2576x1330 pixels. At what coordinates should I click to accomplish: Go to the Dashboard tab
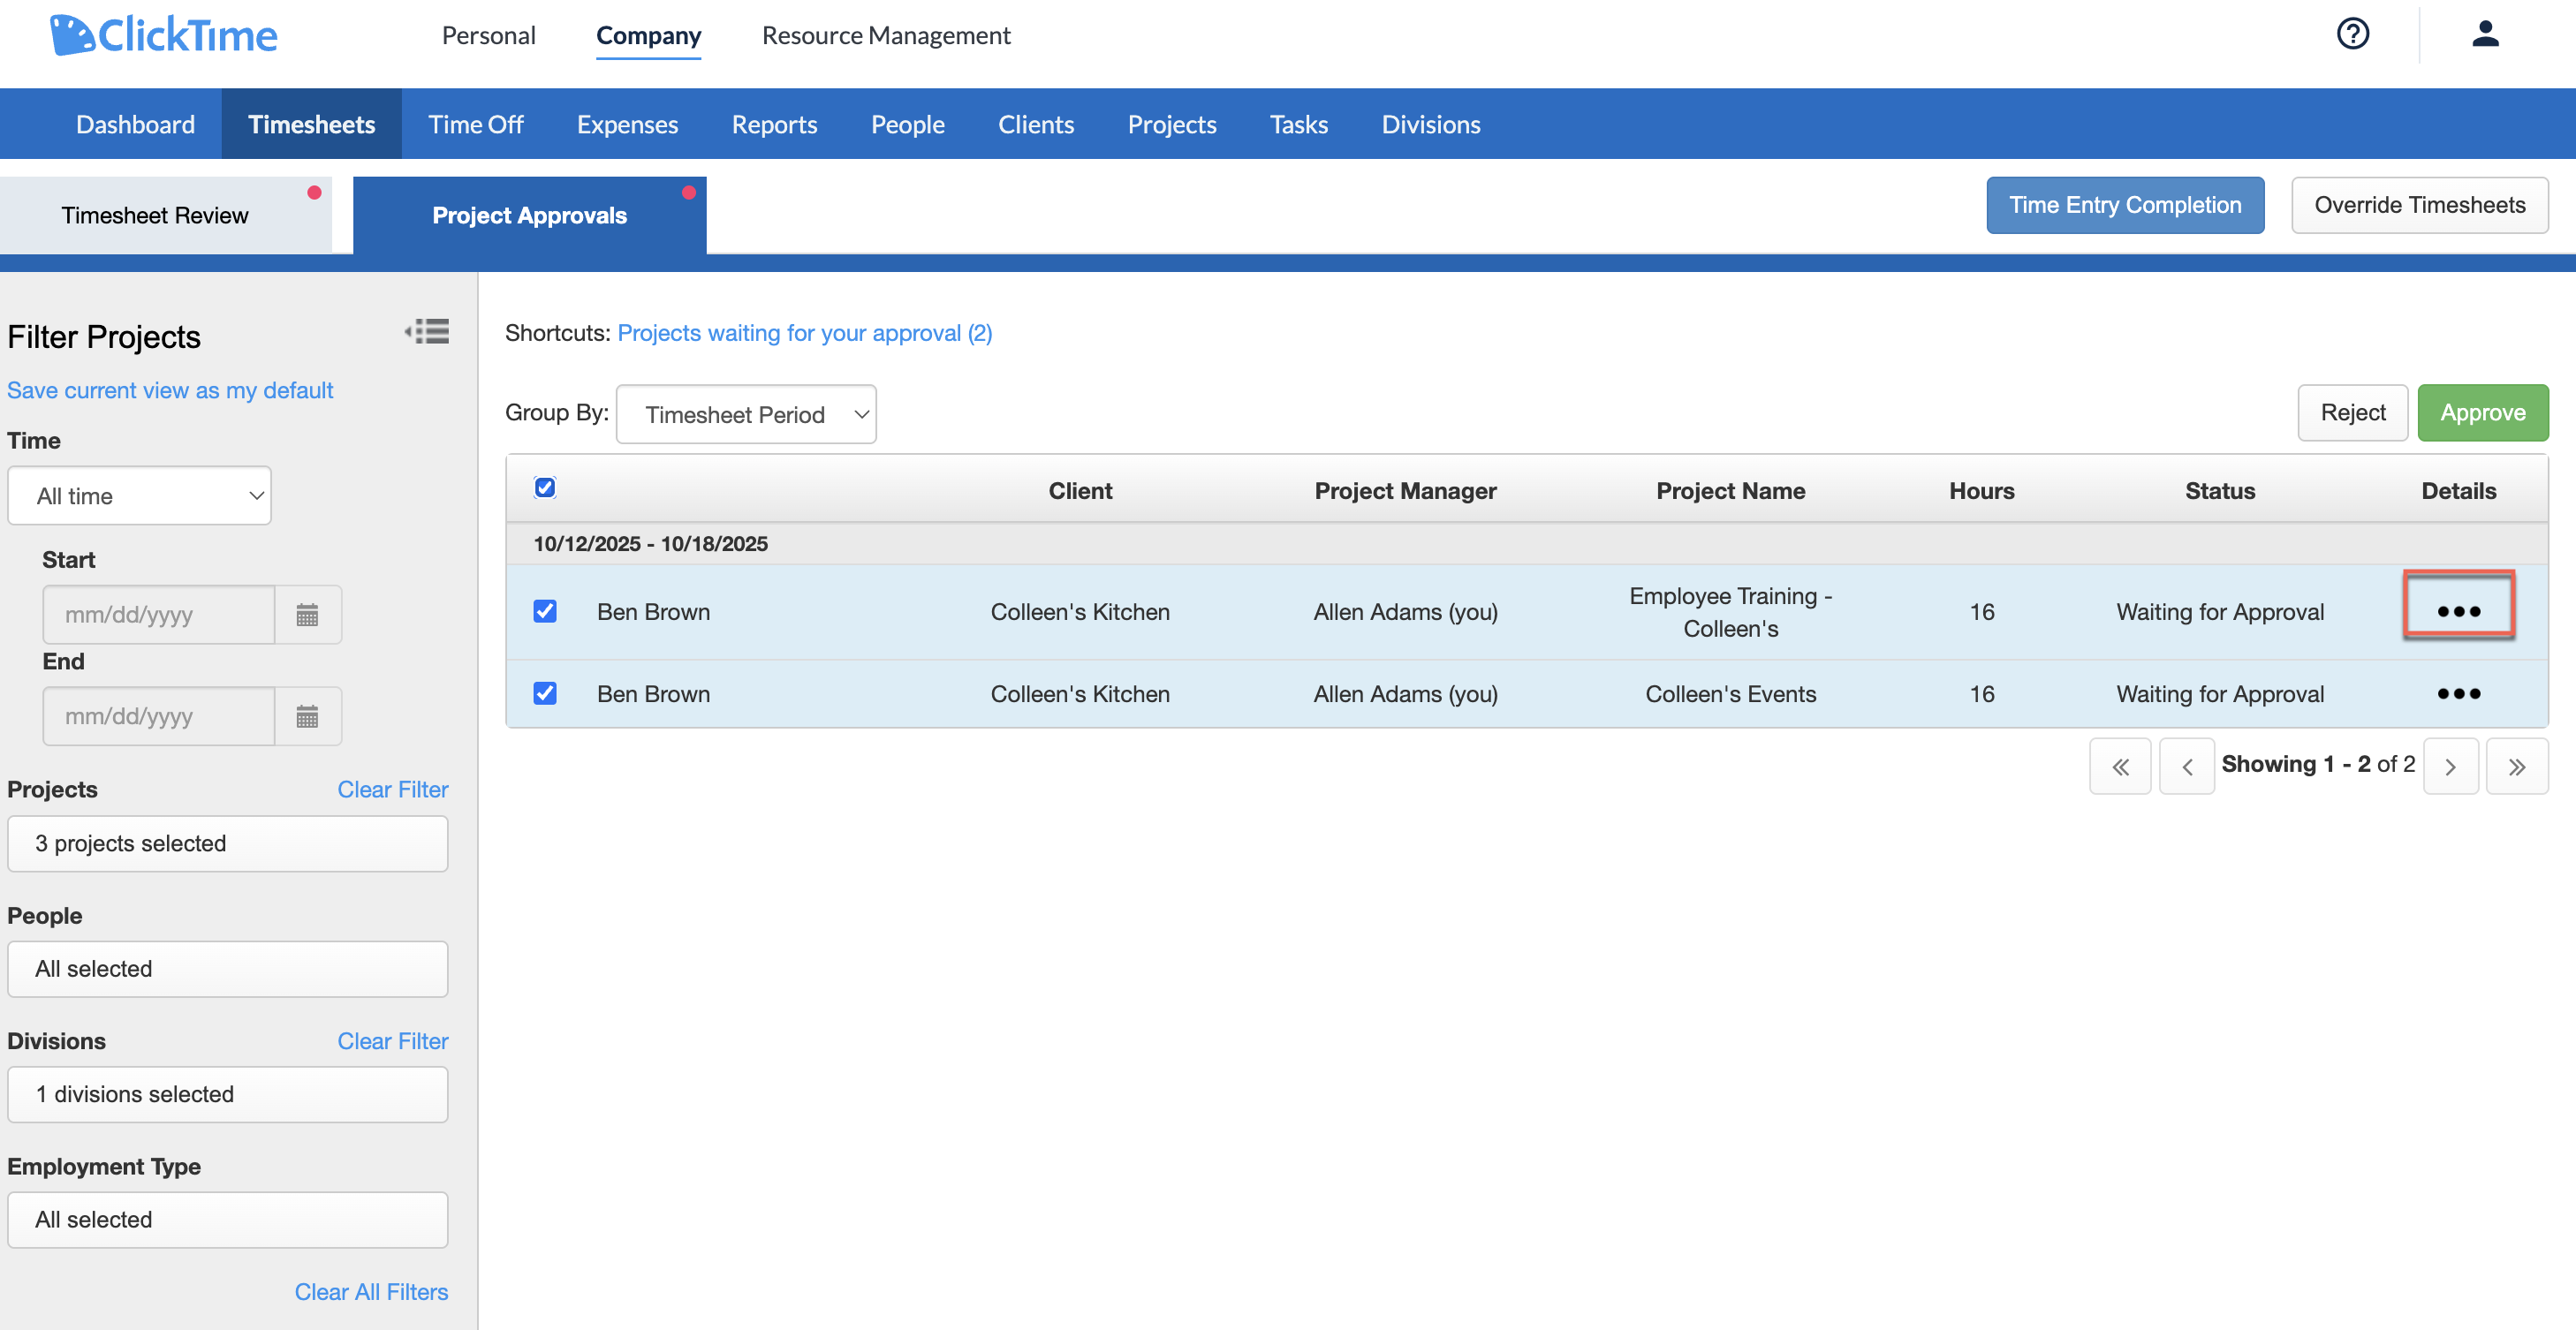point(136,124)
